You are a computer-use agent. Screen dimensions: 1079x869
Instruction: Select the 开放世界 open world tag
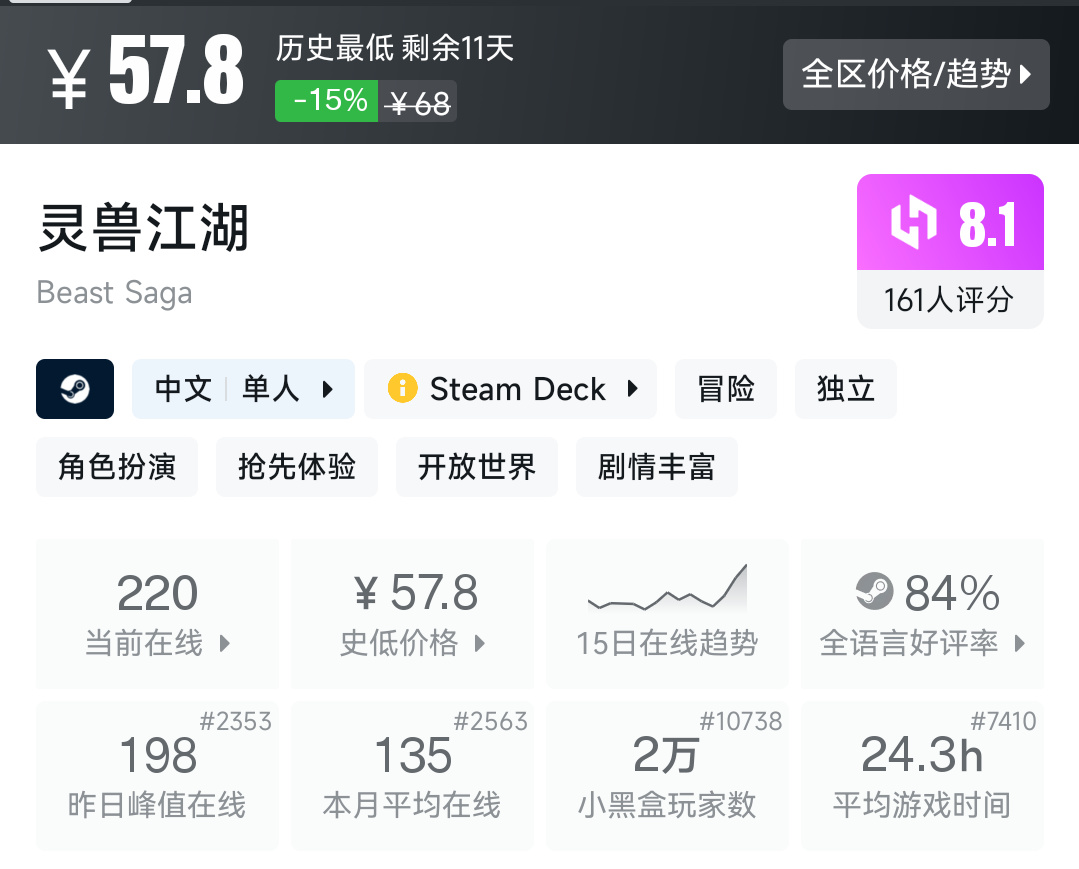[x=477, y=467]
